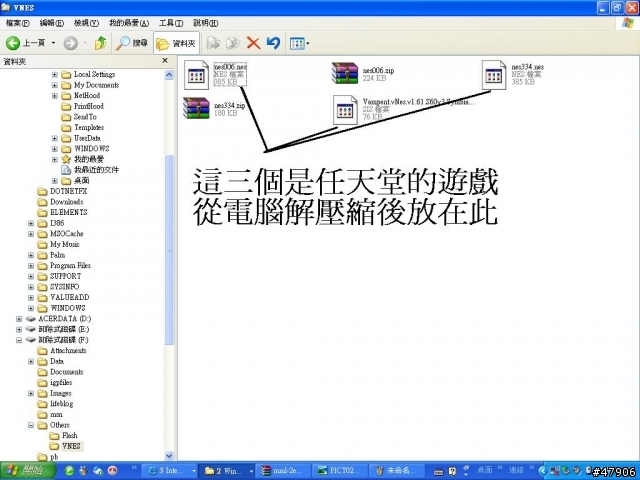The image size is (640, 480).
Task: Expand the My Documents tree node
Action: [x=55, y=85]
